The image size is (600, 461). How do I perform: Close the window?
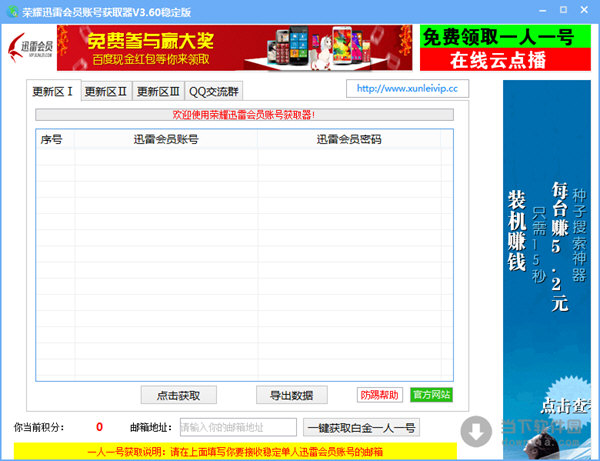(x=584, y=10)
